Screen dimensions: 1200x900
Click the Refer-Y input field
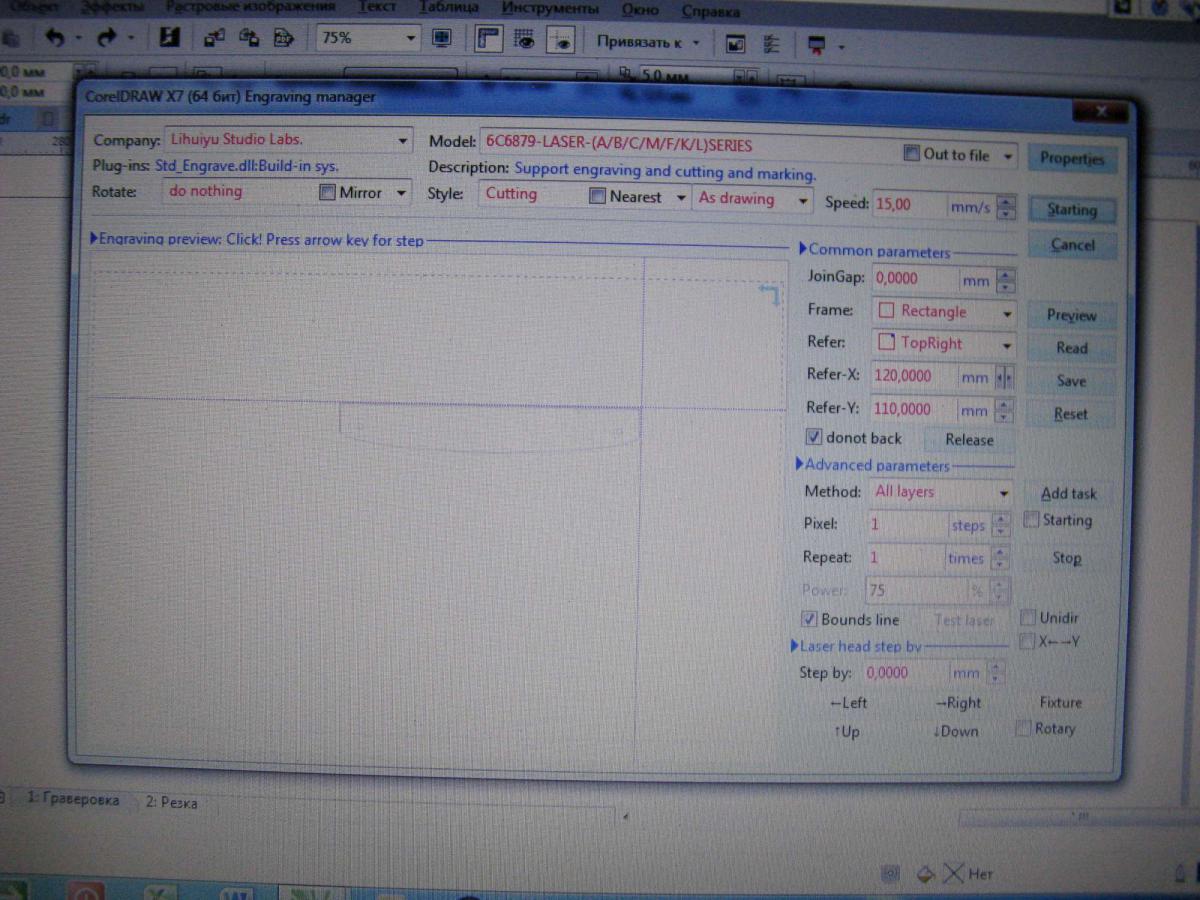[915, 409]
